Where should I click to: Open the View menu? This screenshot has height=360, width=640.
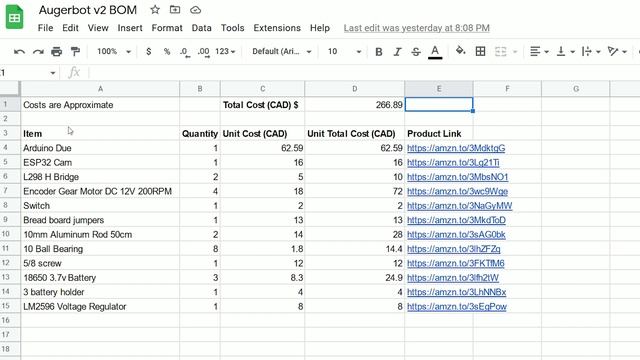[98, 28]
